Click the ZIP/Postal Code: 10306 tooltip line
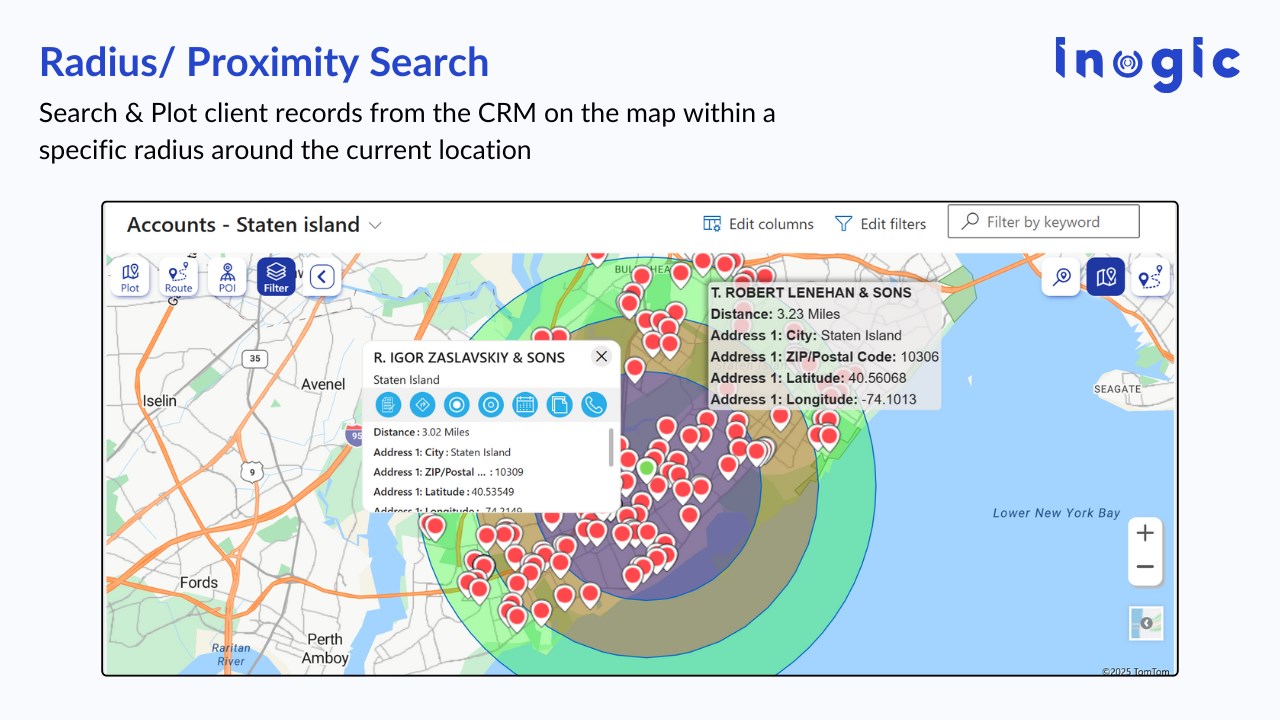This screenshot has height=720, width=1280. (x=825, y=356)
